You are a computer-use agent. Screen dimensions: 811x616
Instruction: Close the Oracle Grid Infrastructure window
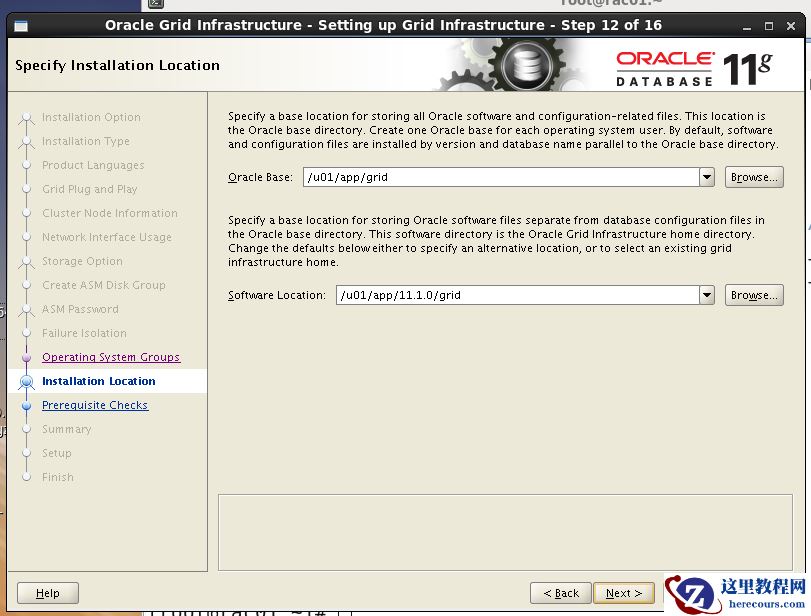point(791,26)
